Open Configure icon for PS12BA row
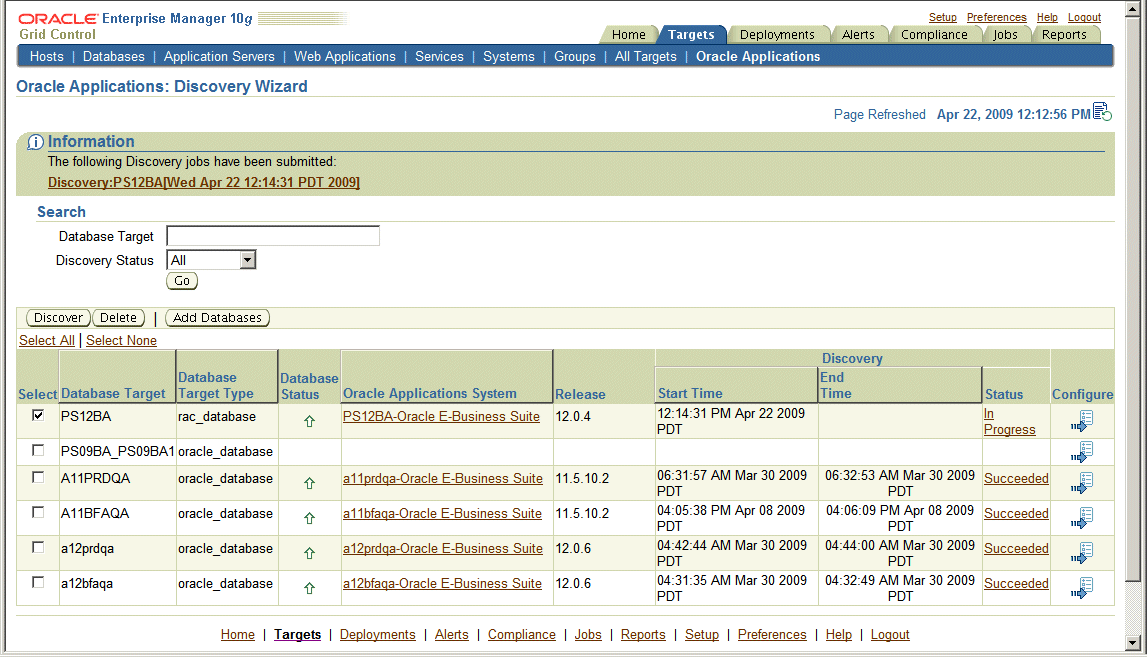The height and width of the screenshot is (657, 1147). tap(1082, 421)
